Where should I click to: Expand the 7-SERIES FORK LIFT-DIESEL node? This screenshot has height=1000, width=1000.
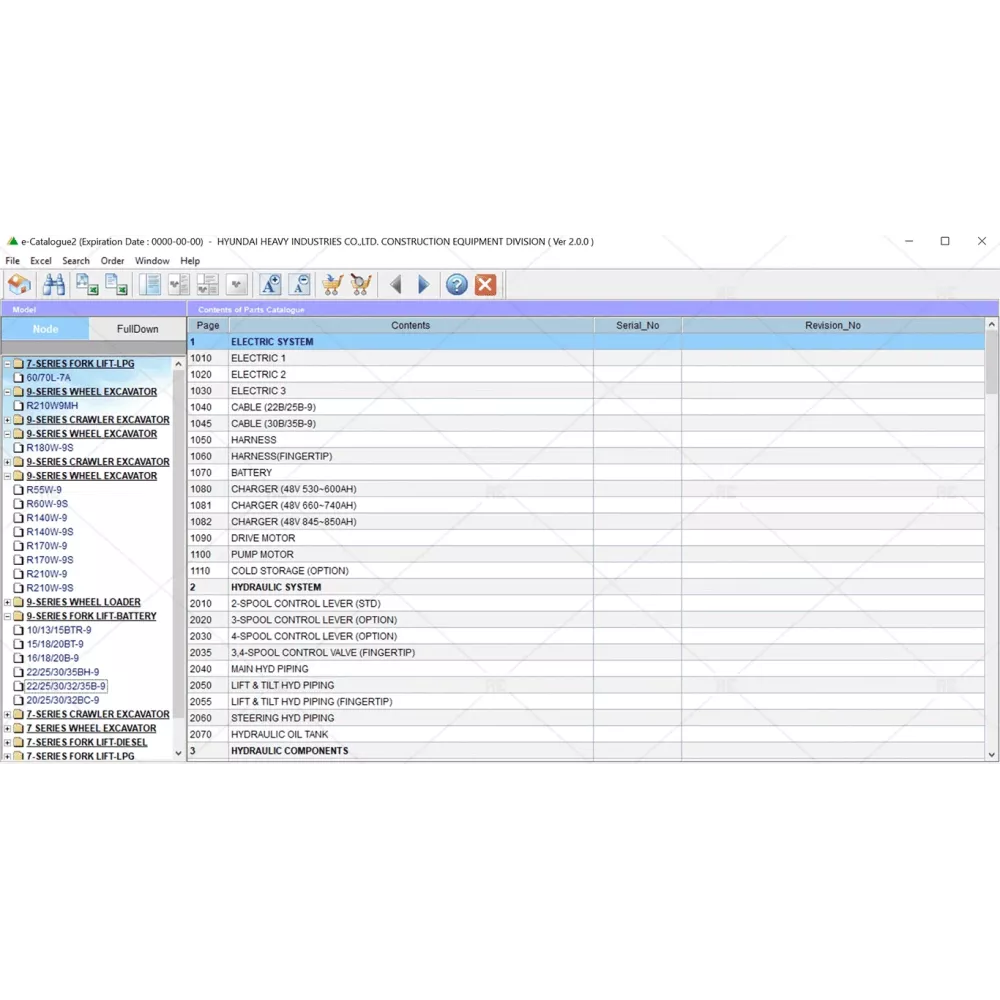(7, 742)
